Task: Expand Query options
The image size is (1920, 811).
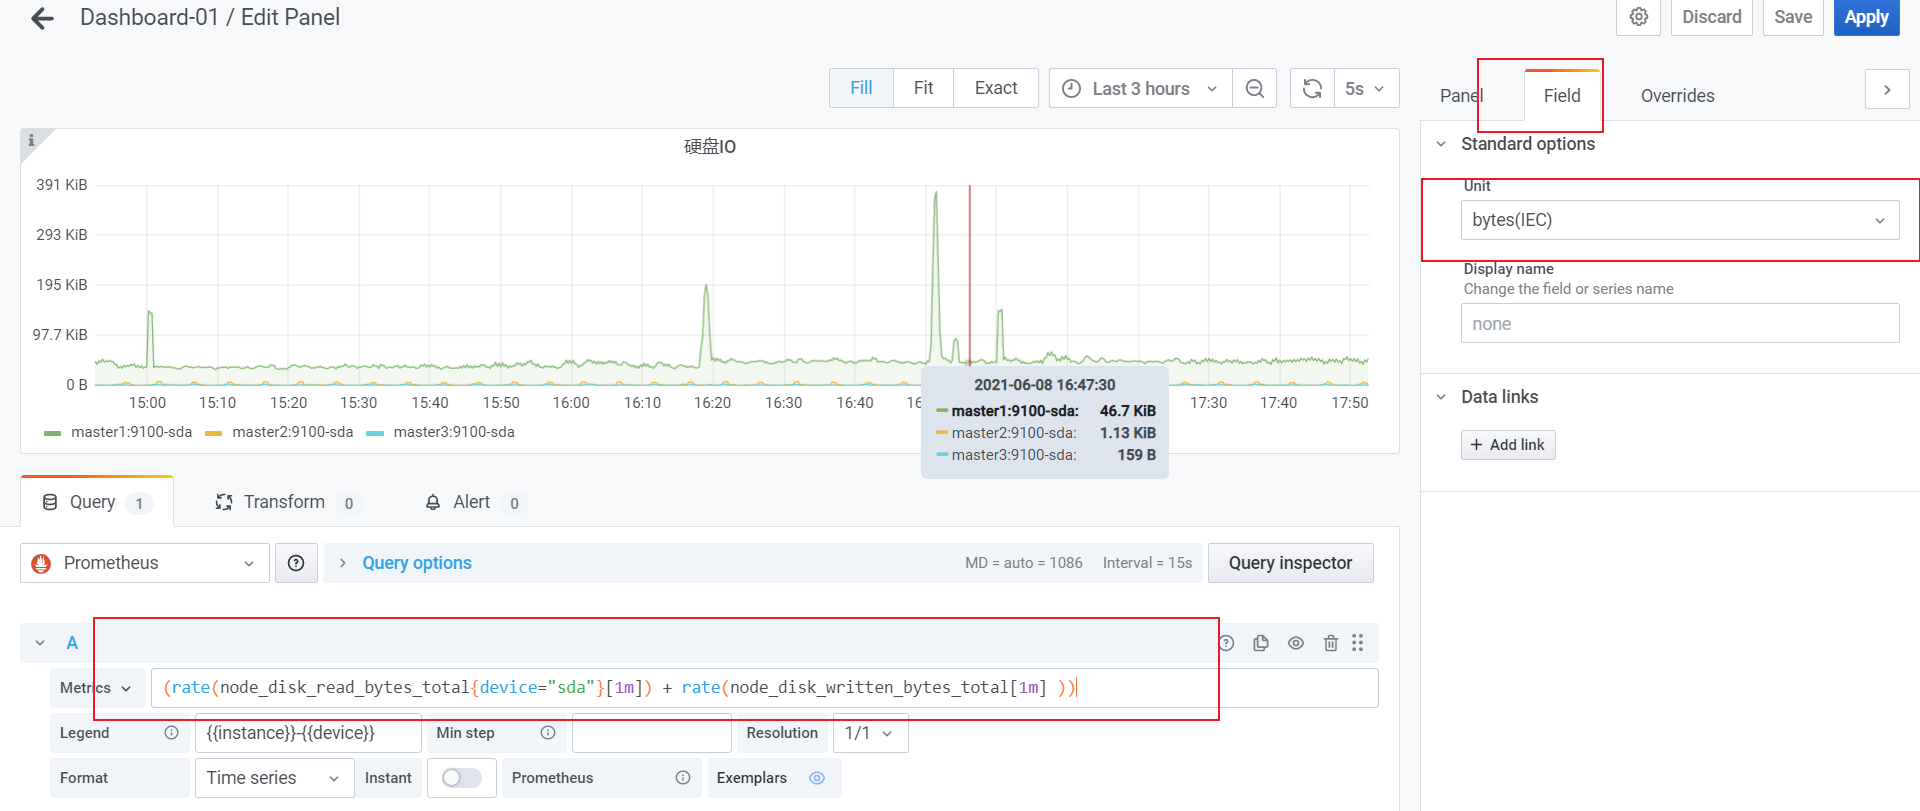Action: point(416,563)
